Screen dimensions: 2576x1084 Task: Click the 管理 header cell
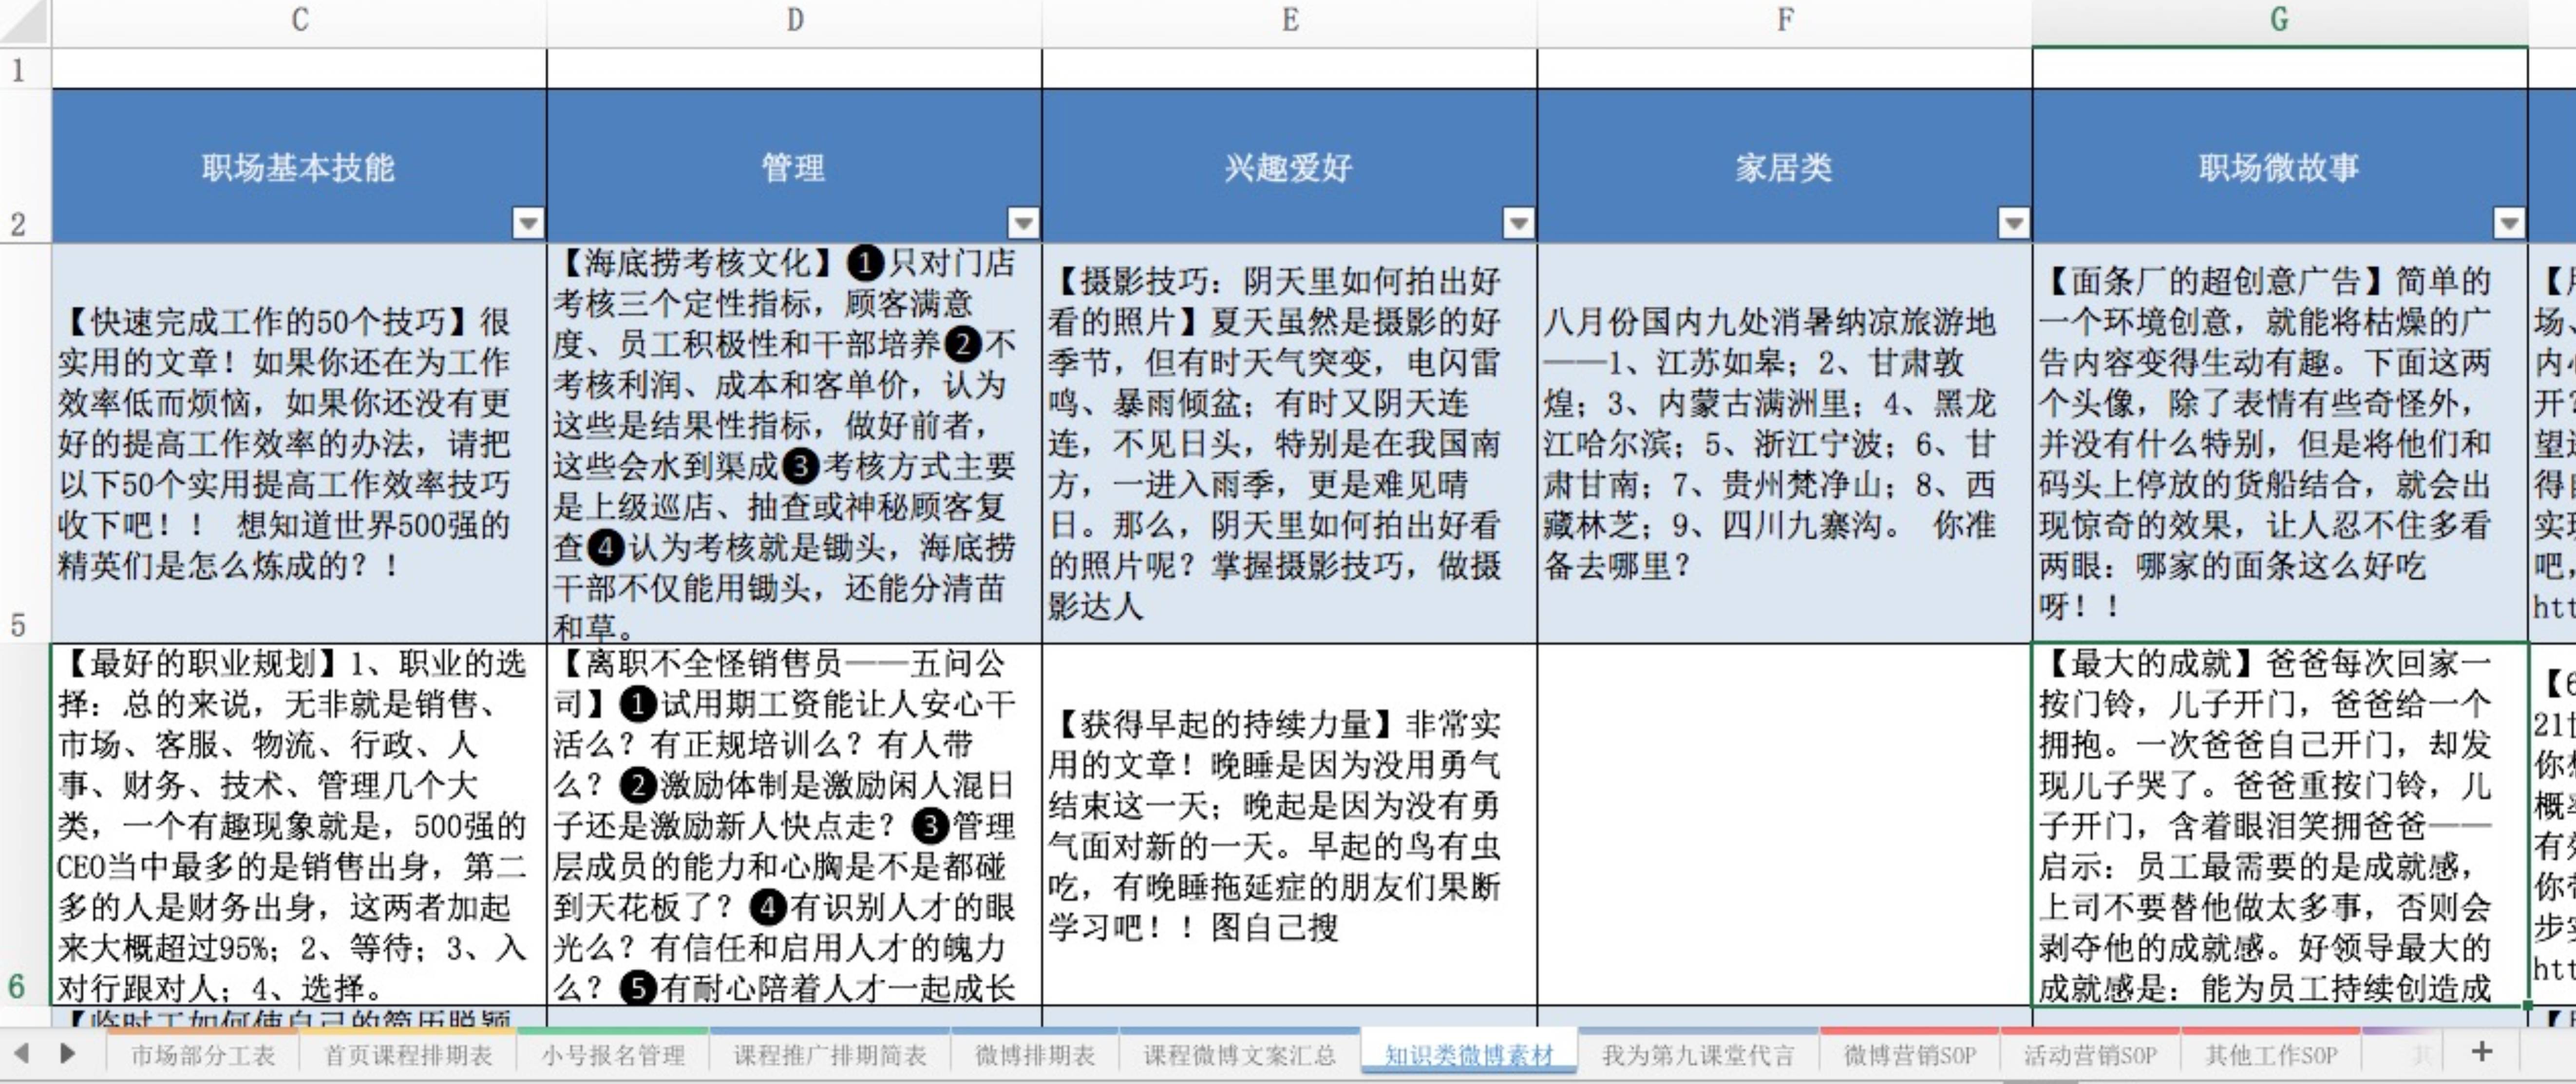(794, 166)
